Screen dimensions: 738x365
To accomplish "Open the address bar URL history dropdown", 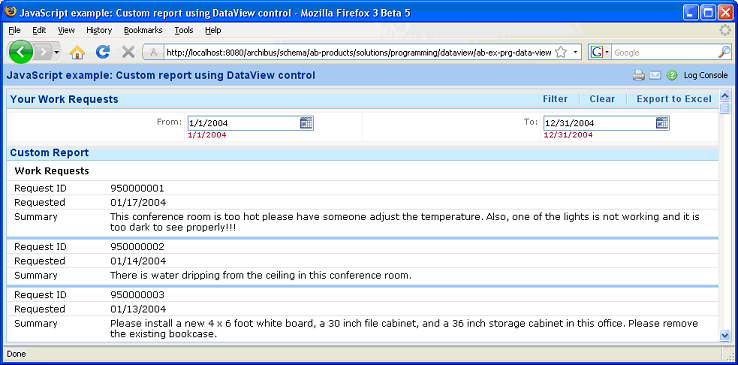I will click(x=575, y=52).
